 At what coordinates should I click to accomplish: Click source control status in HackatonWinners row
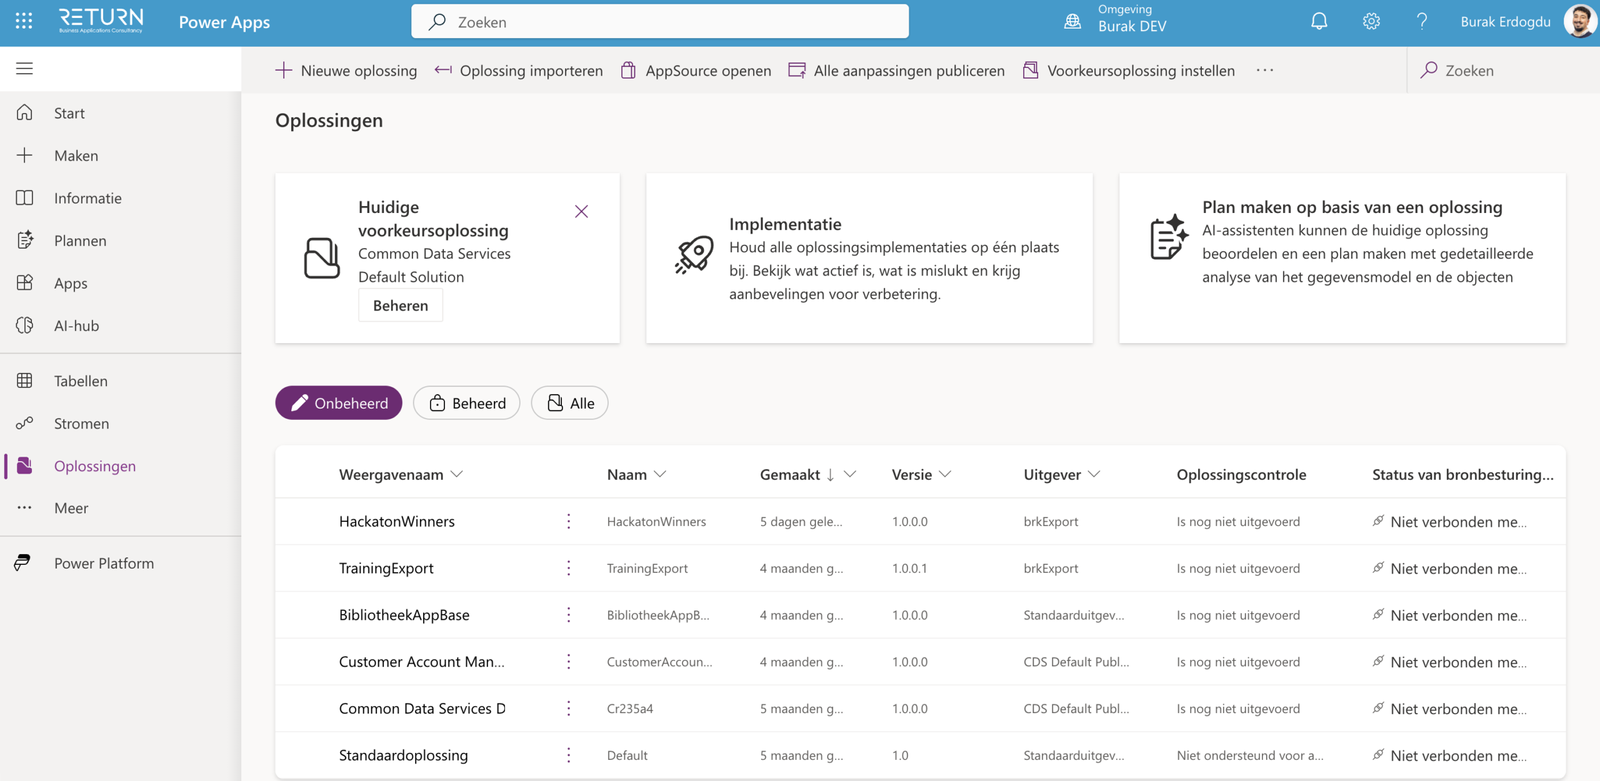[x=1449, y=521]
